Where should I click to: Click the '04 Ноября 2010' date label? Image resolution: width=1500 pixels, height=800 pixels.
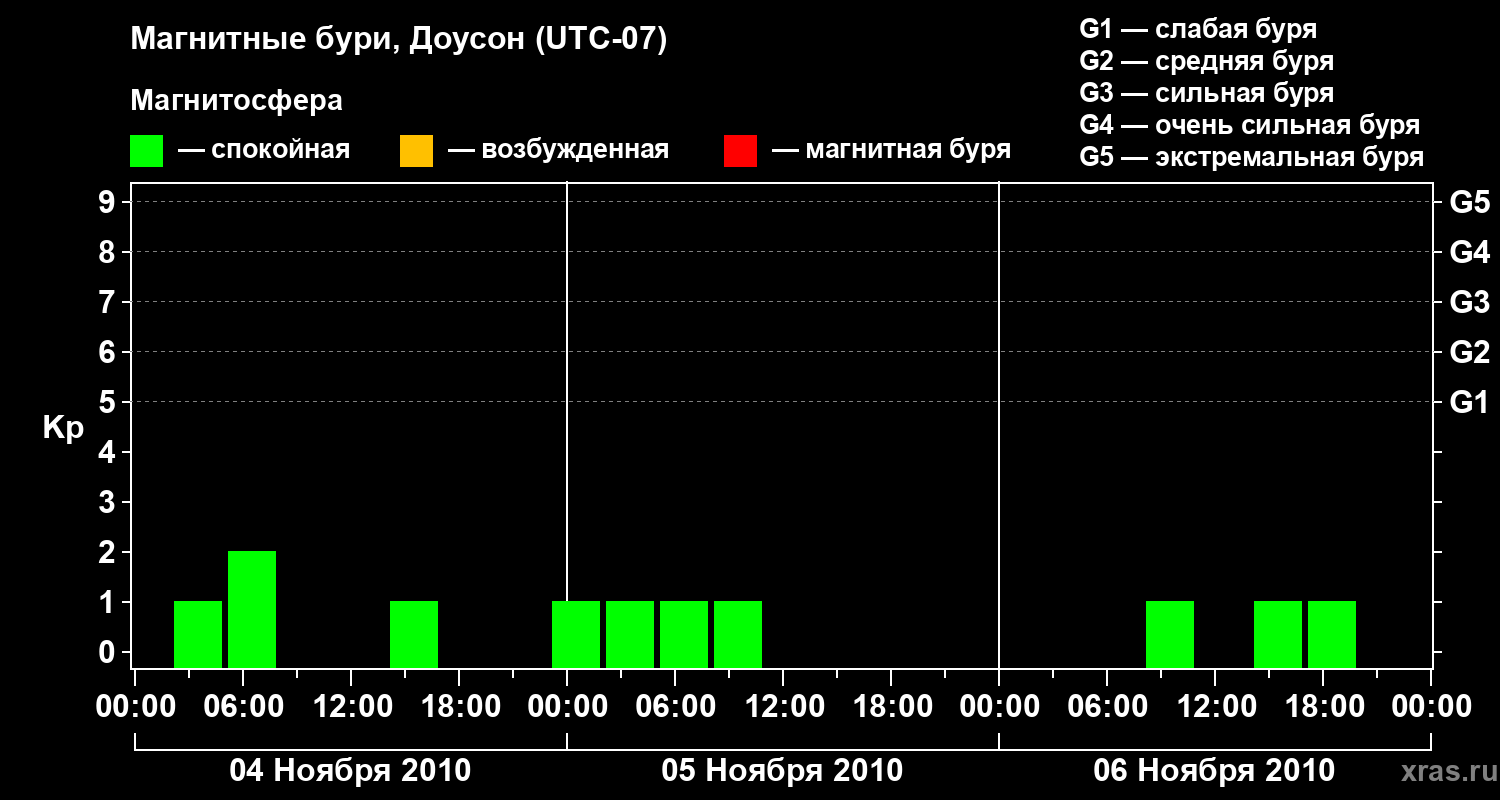coord(350,771)
